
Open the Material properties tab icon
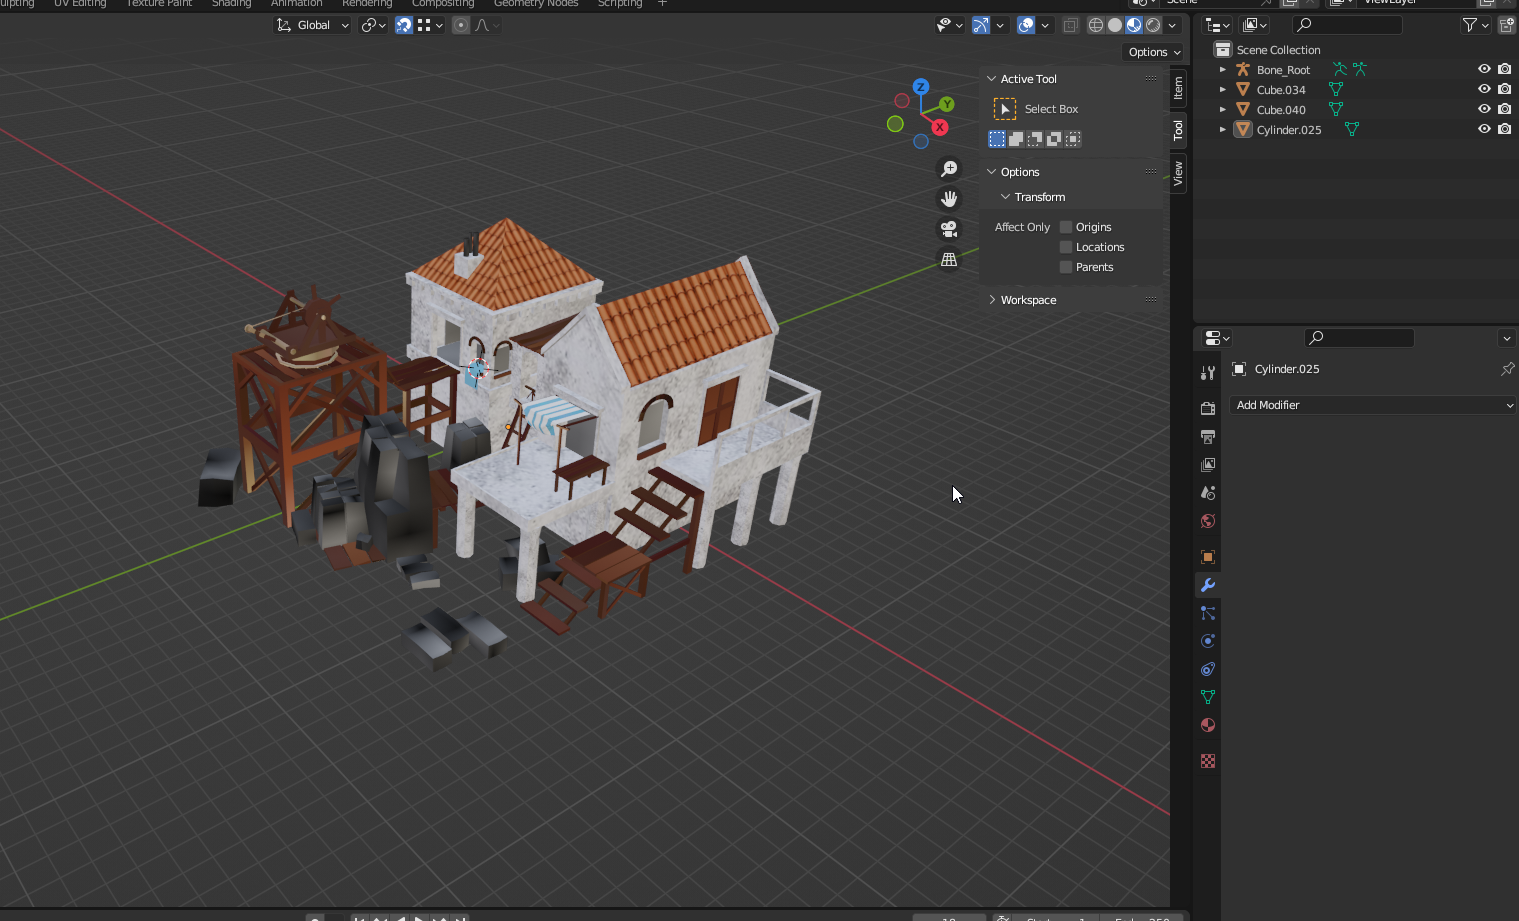[1208, 725]
